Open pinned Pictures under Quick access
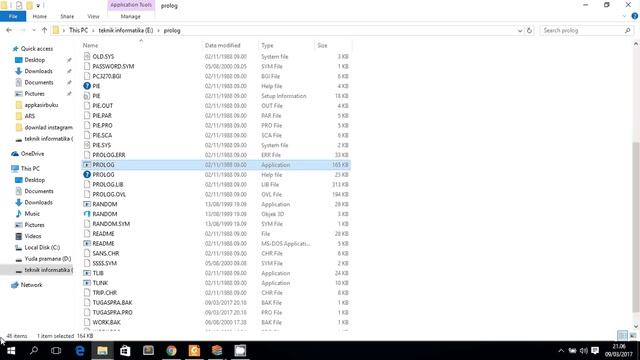The height and width of the screenshot is (360, 640). (34, 93)
